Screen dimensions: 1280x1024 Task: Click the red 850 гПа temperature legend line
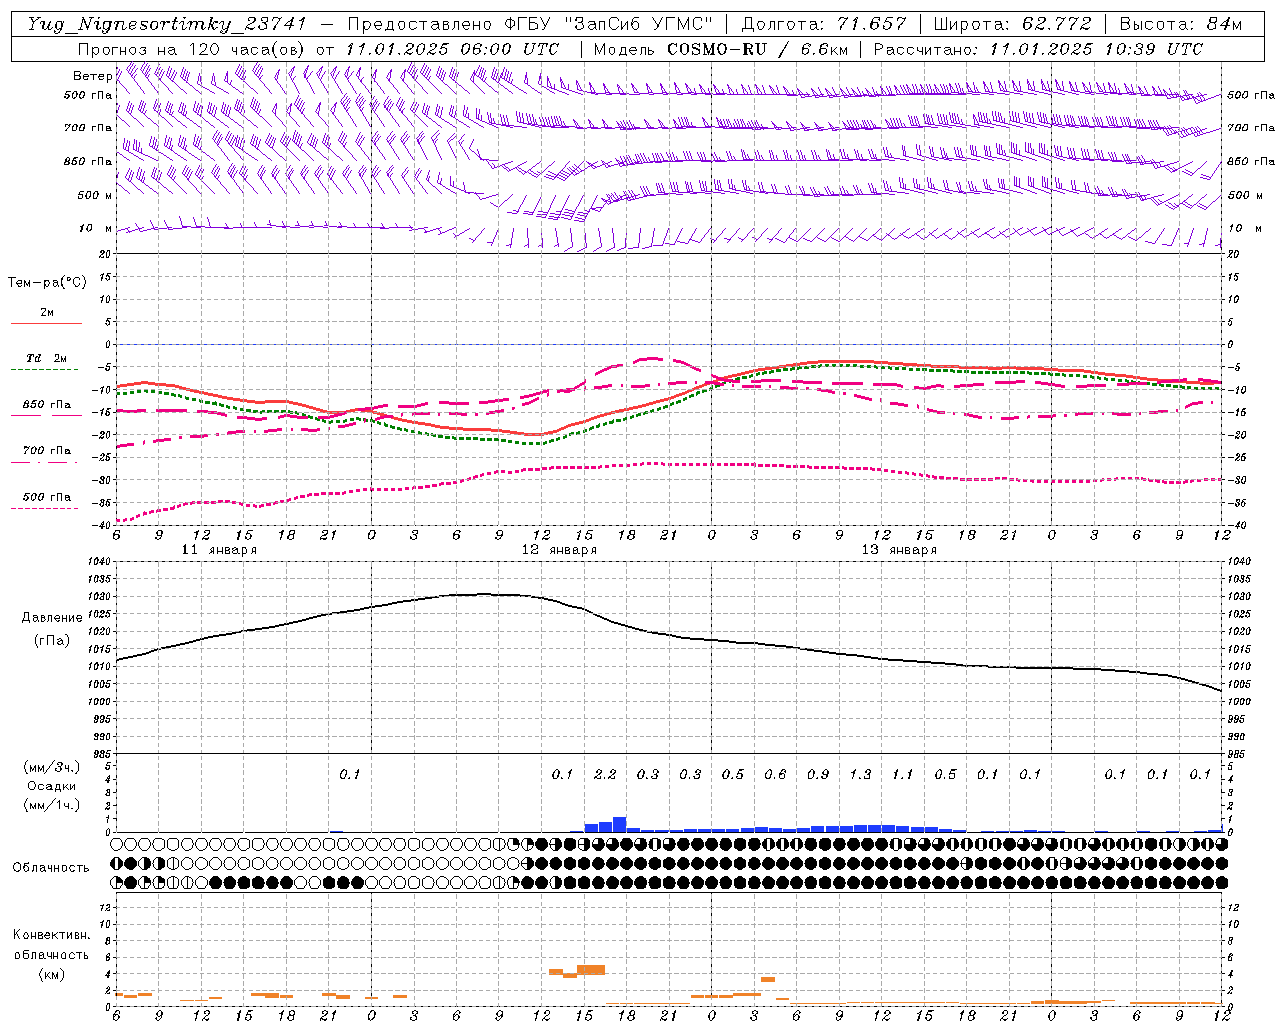tap(44, 415)
